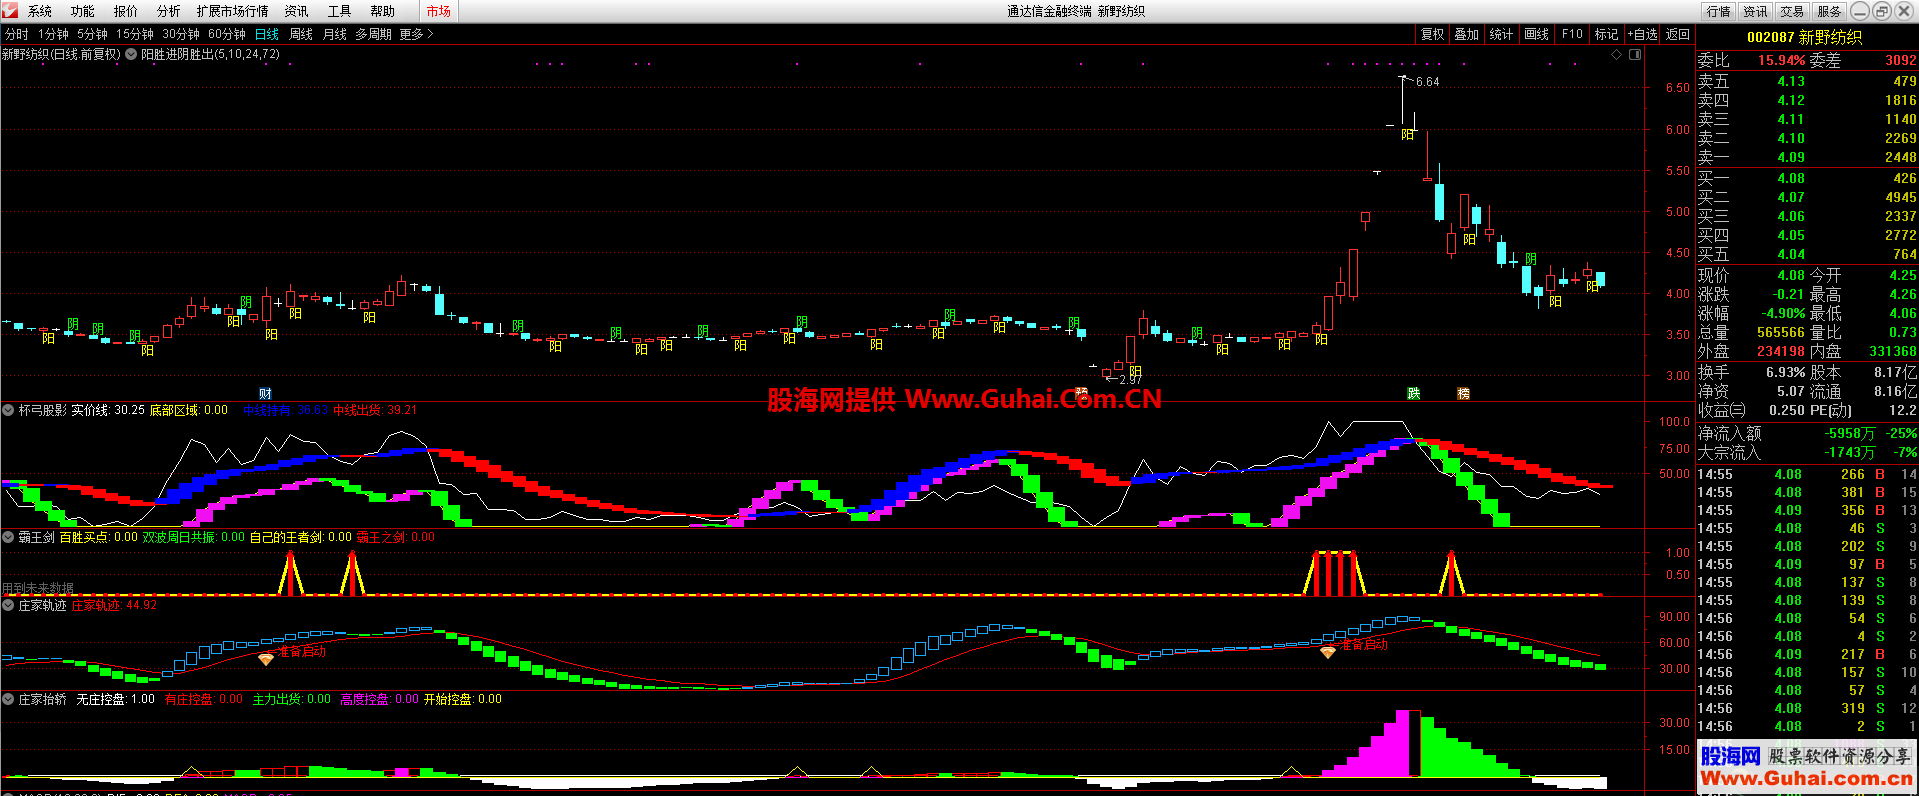
Task: Open the 扩展市场行情 menu
Action: click(233, 11)
